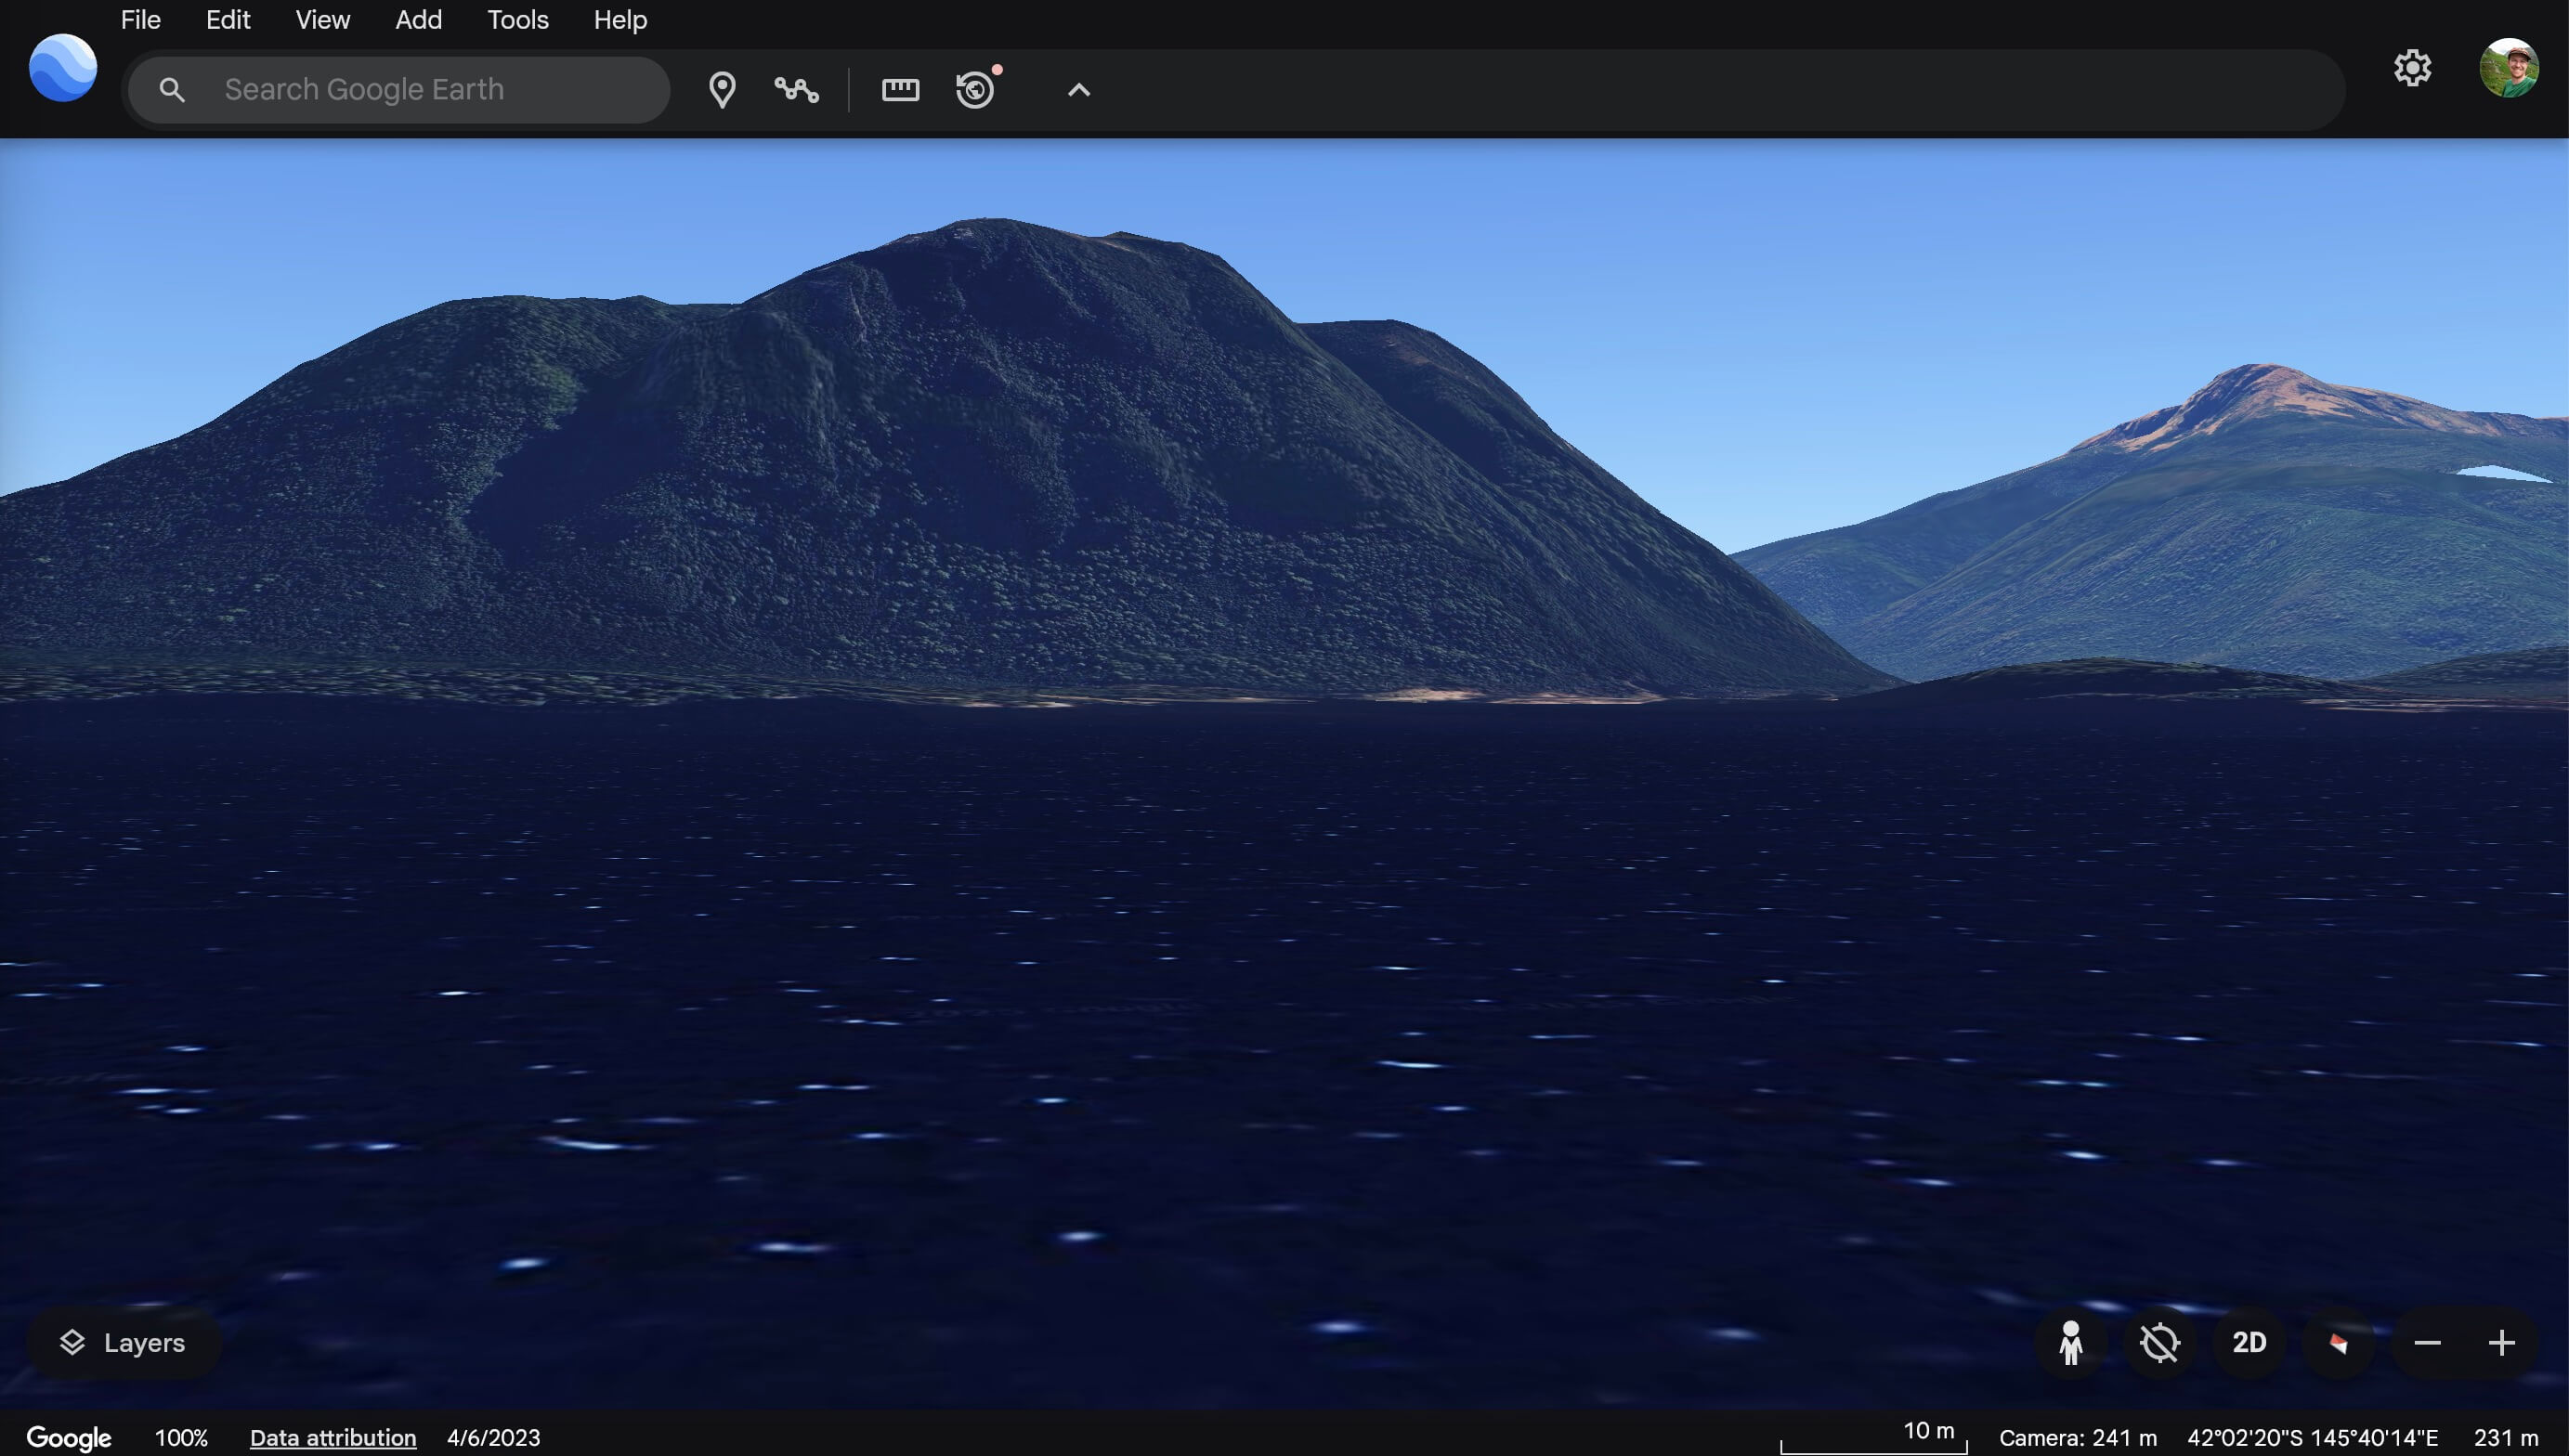
Task: Open the View menu
Action: point(322,20)
